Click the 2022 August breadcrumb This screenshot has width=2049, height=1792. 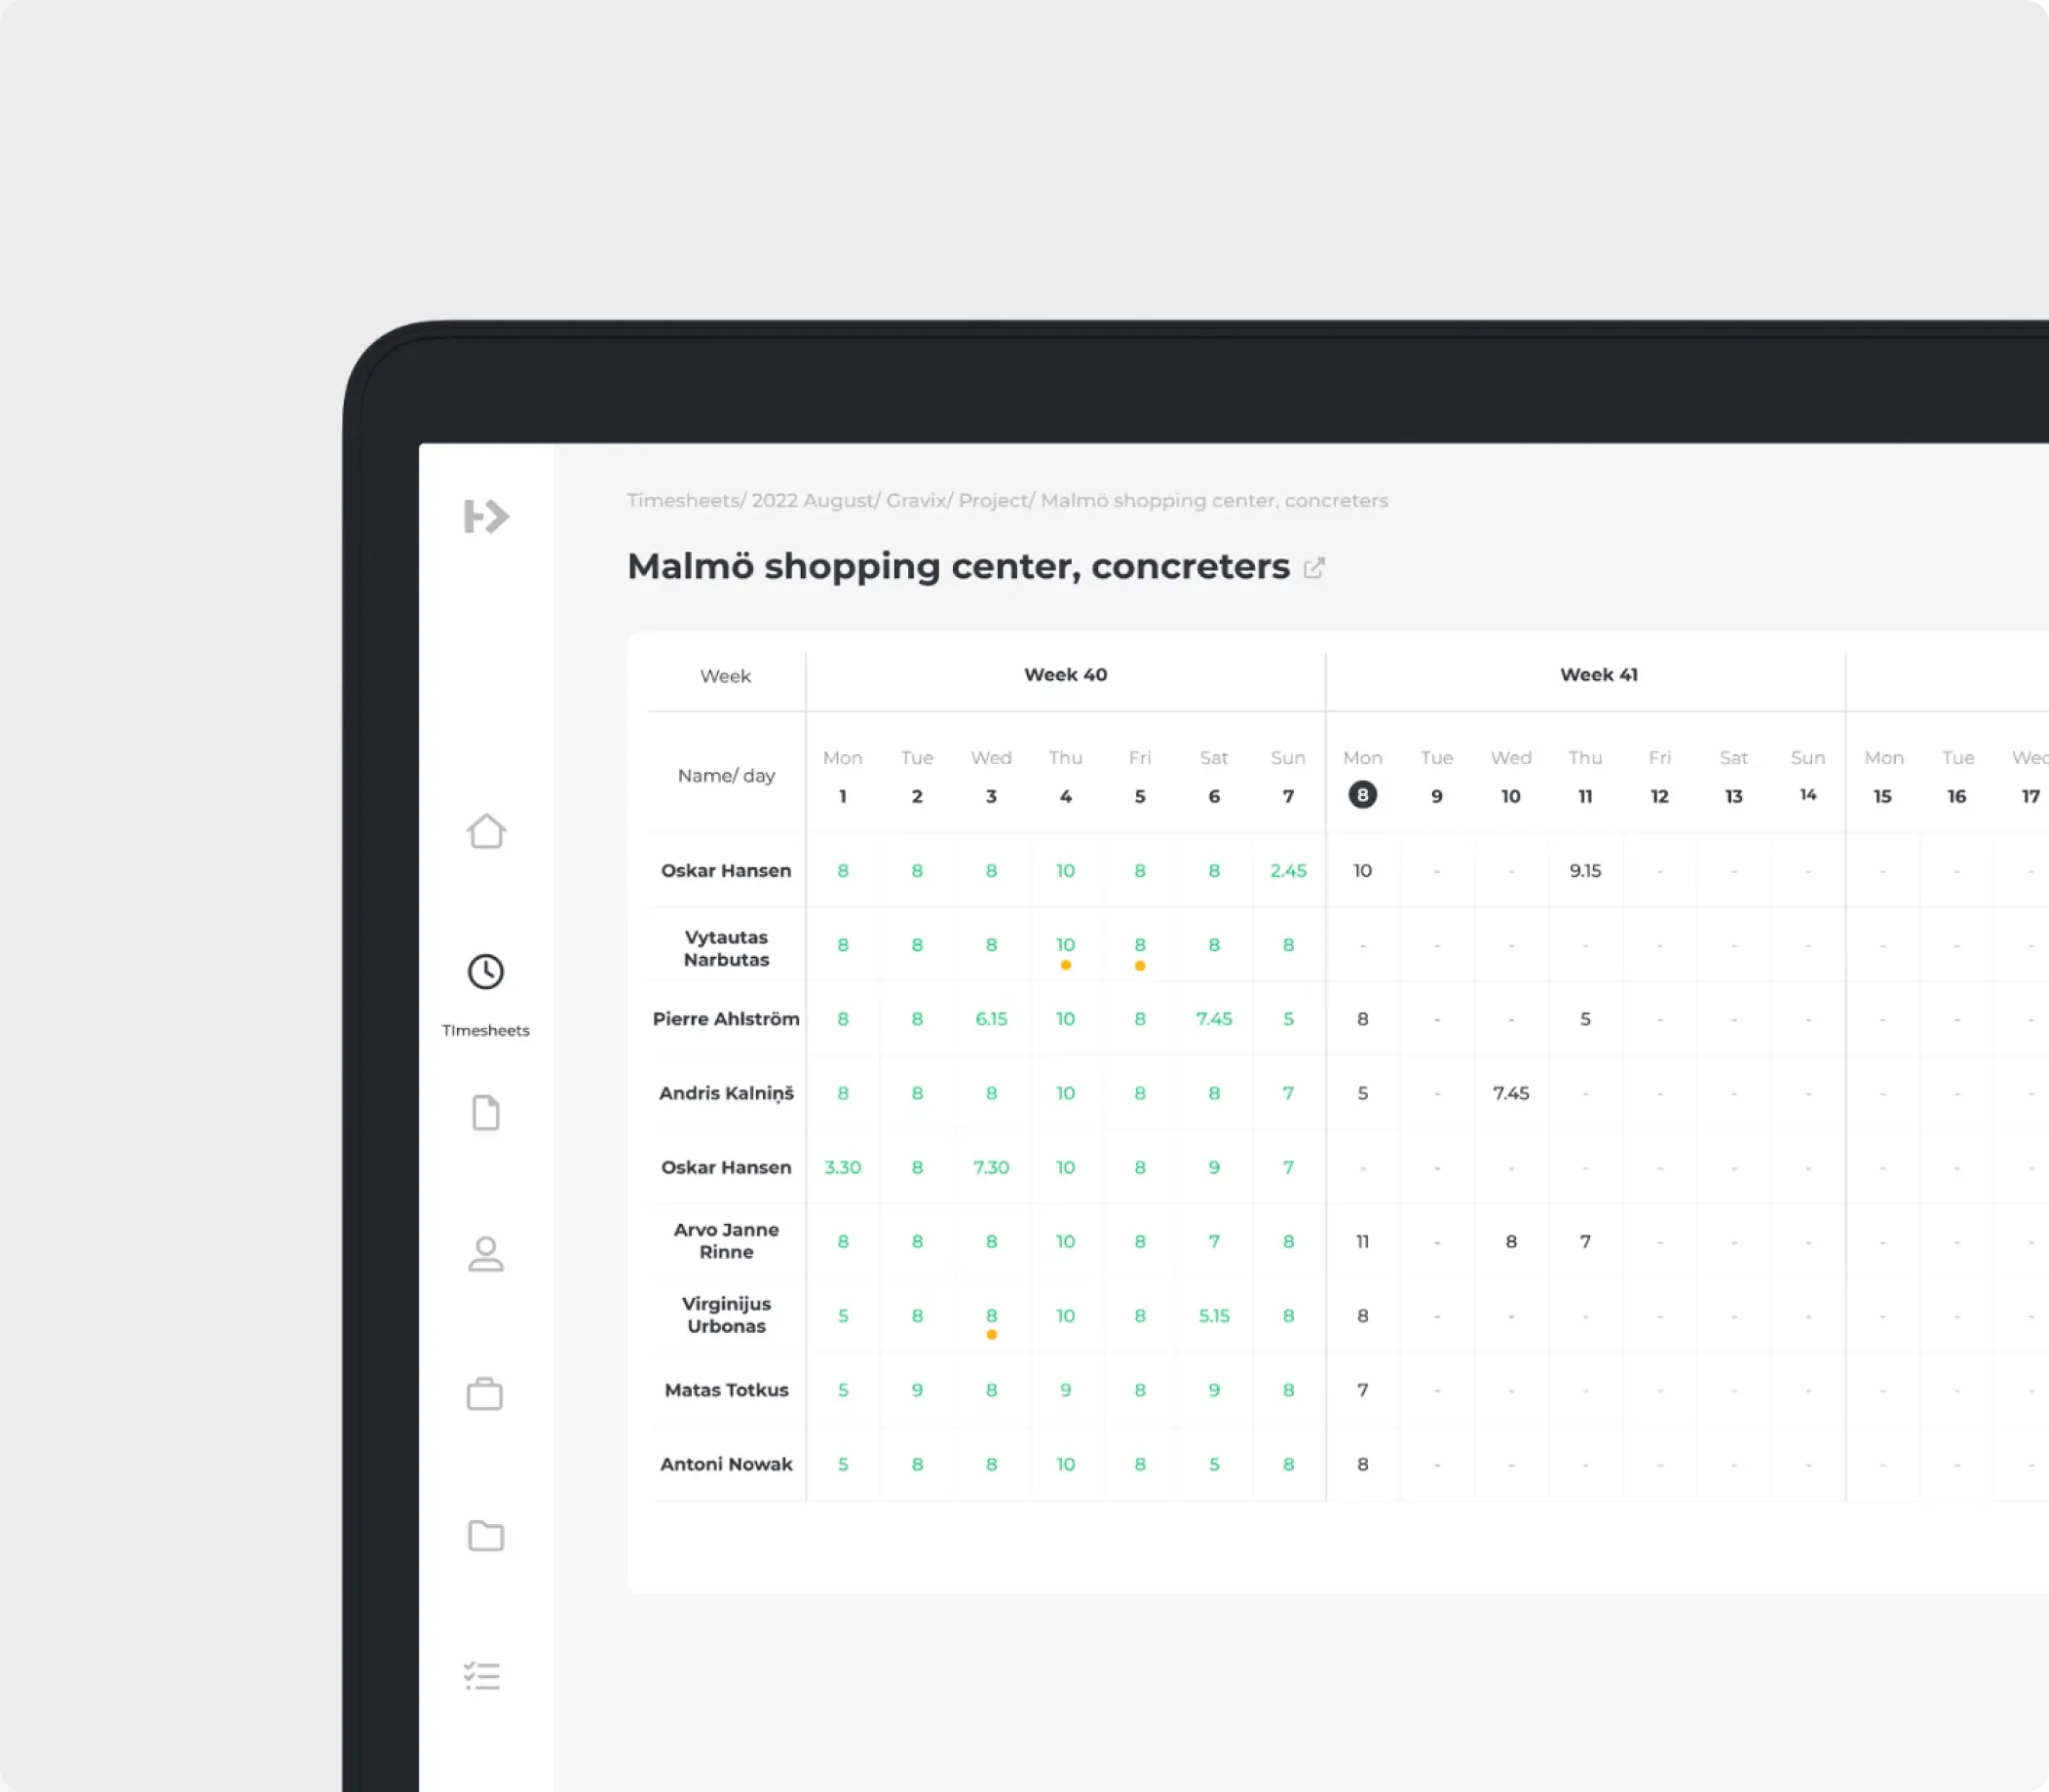coord(812,500)
